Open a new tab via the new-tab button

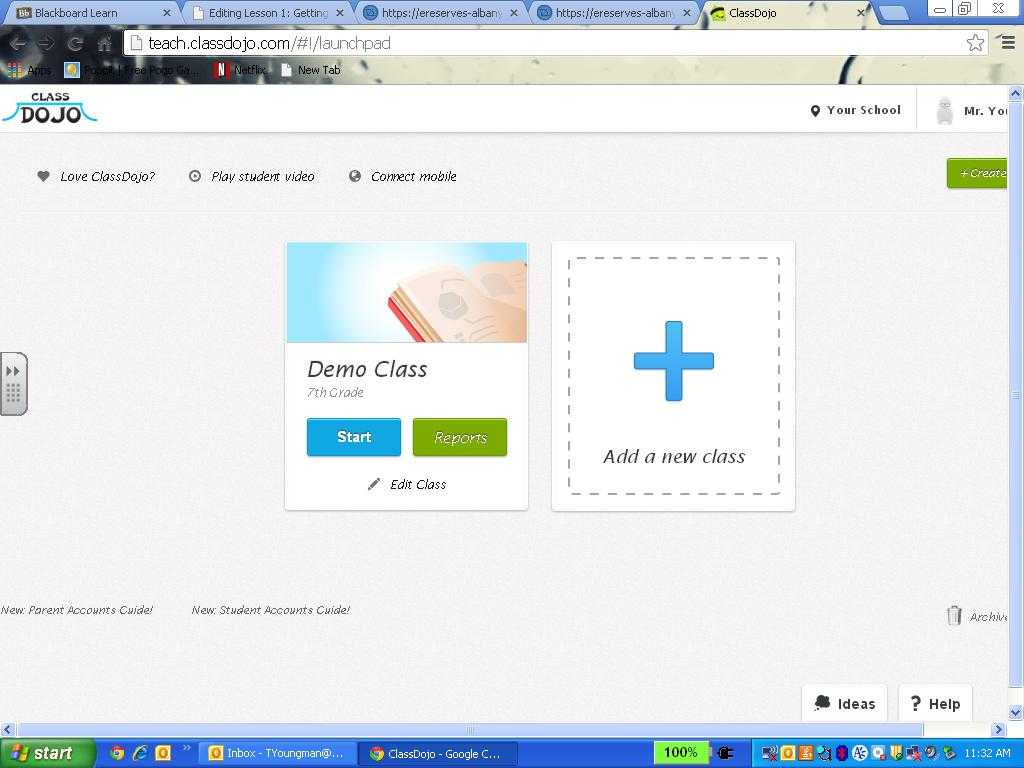coord(893,12)
